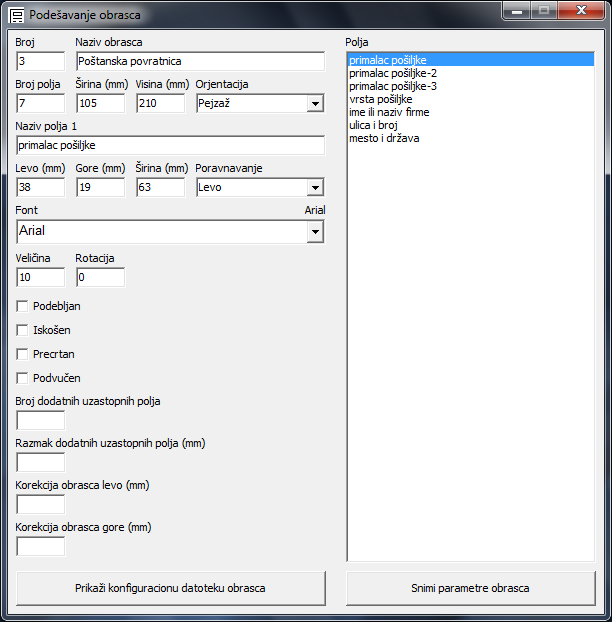Enable Podvučen underline checkbox
Screen dimensions: 612x622
[23, 378]
